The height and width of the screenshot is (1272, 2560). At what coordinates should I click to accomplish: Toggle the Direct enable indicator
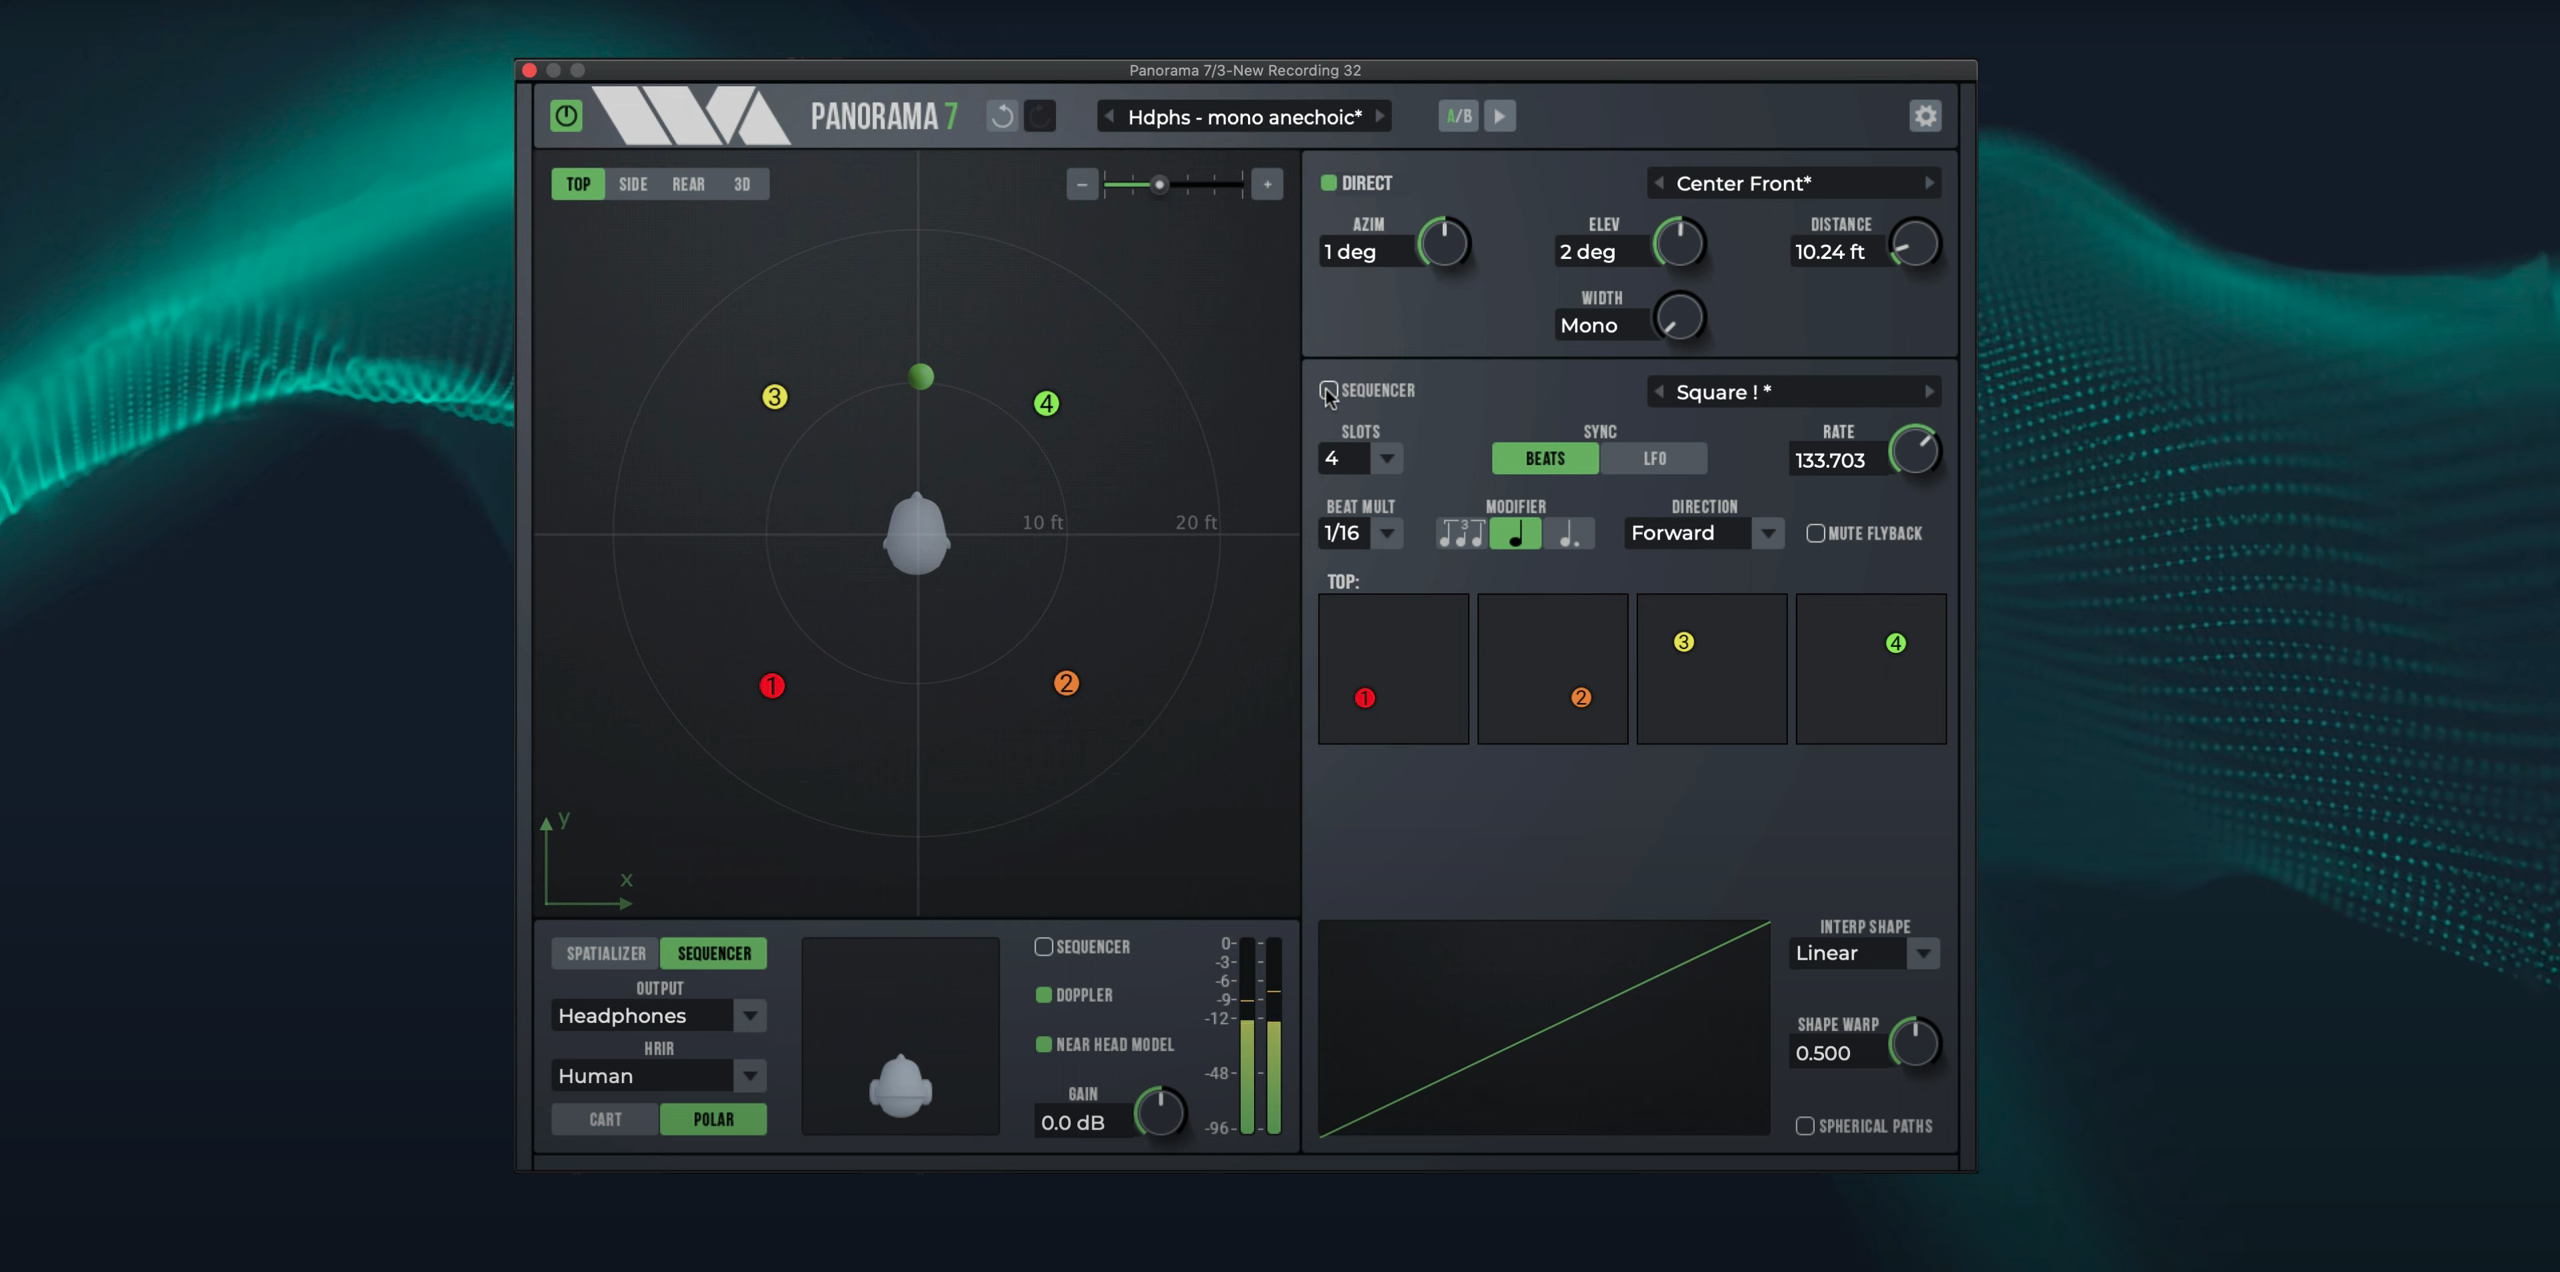(1329, 183)
